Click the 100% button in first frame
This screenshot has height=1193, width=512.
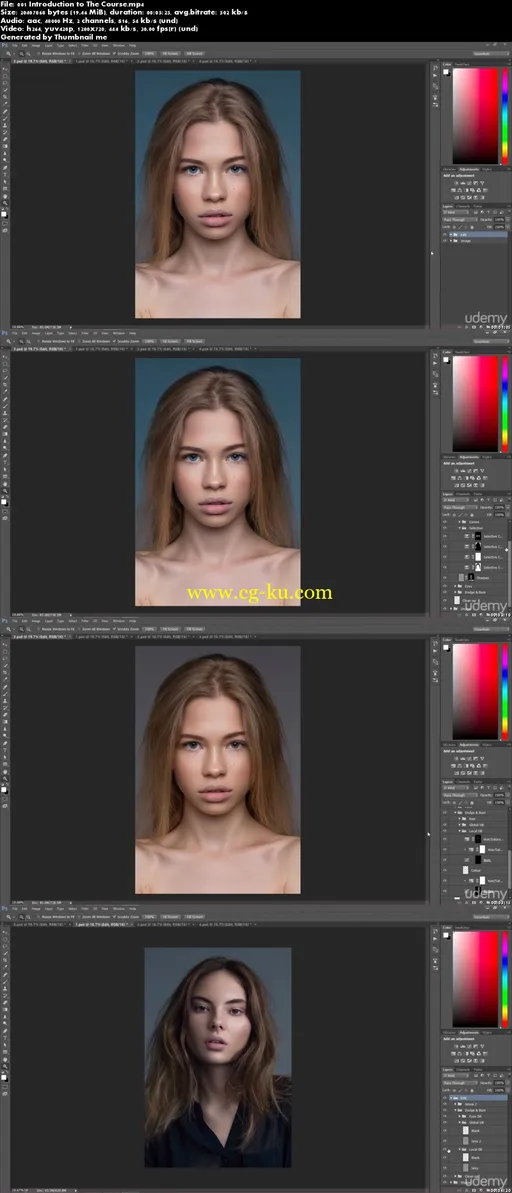click(149, 53)
